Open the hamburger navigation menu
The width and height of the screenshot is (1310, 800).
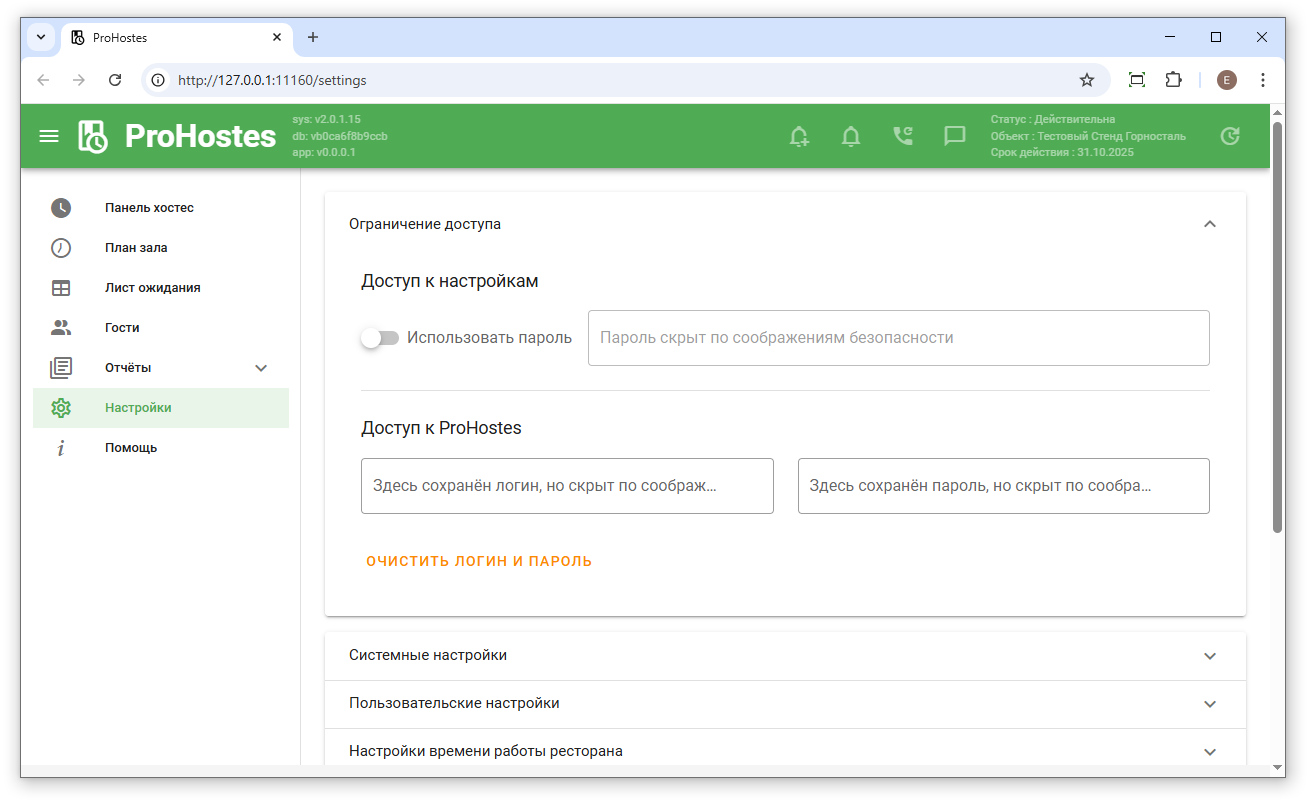pyautogui.click(x=49, y=136)
